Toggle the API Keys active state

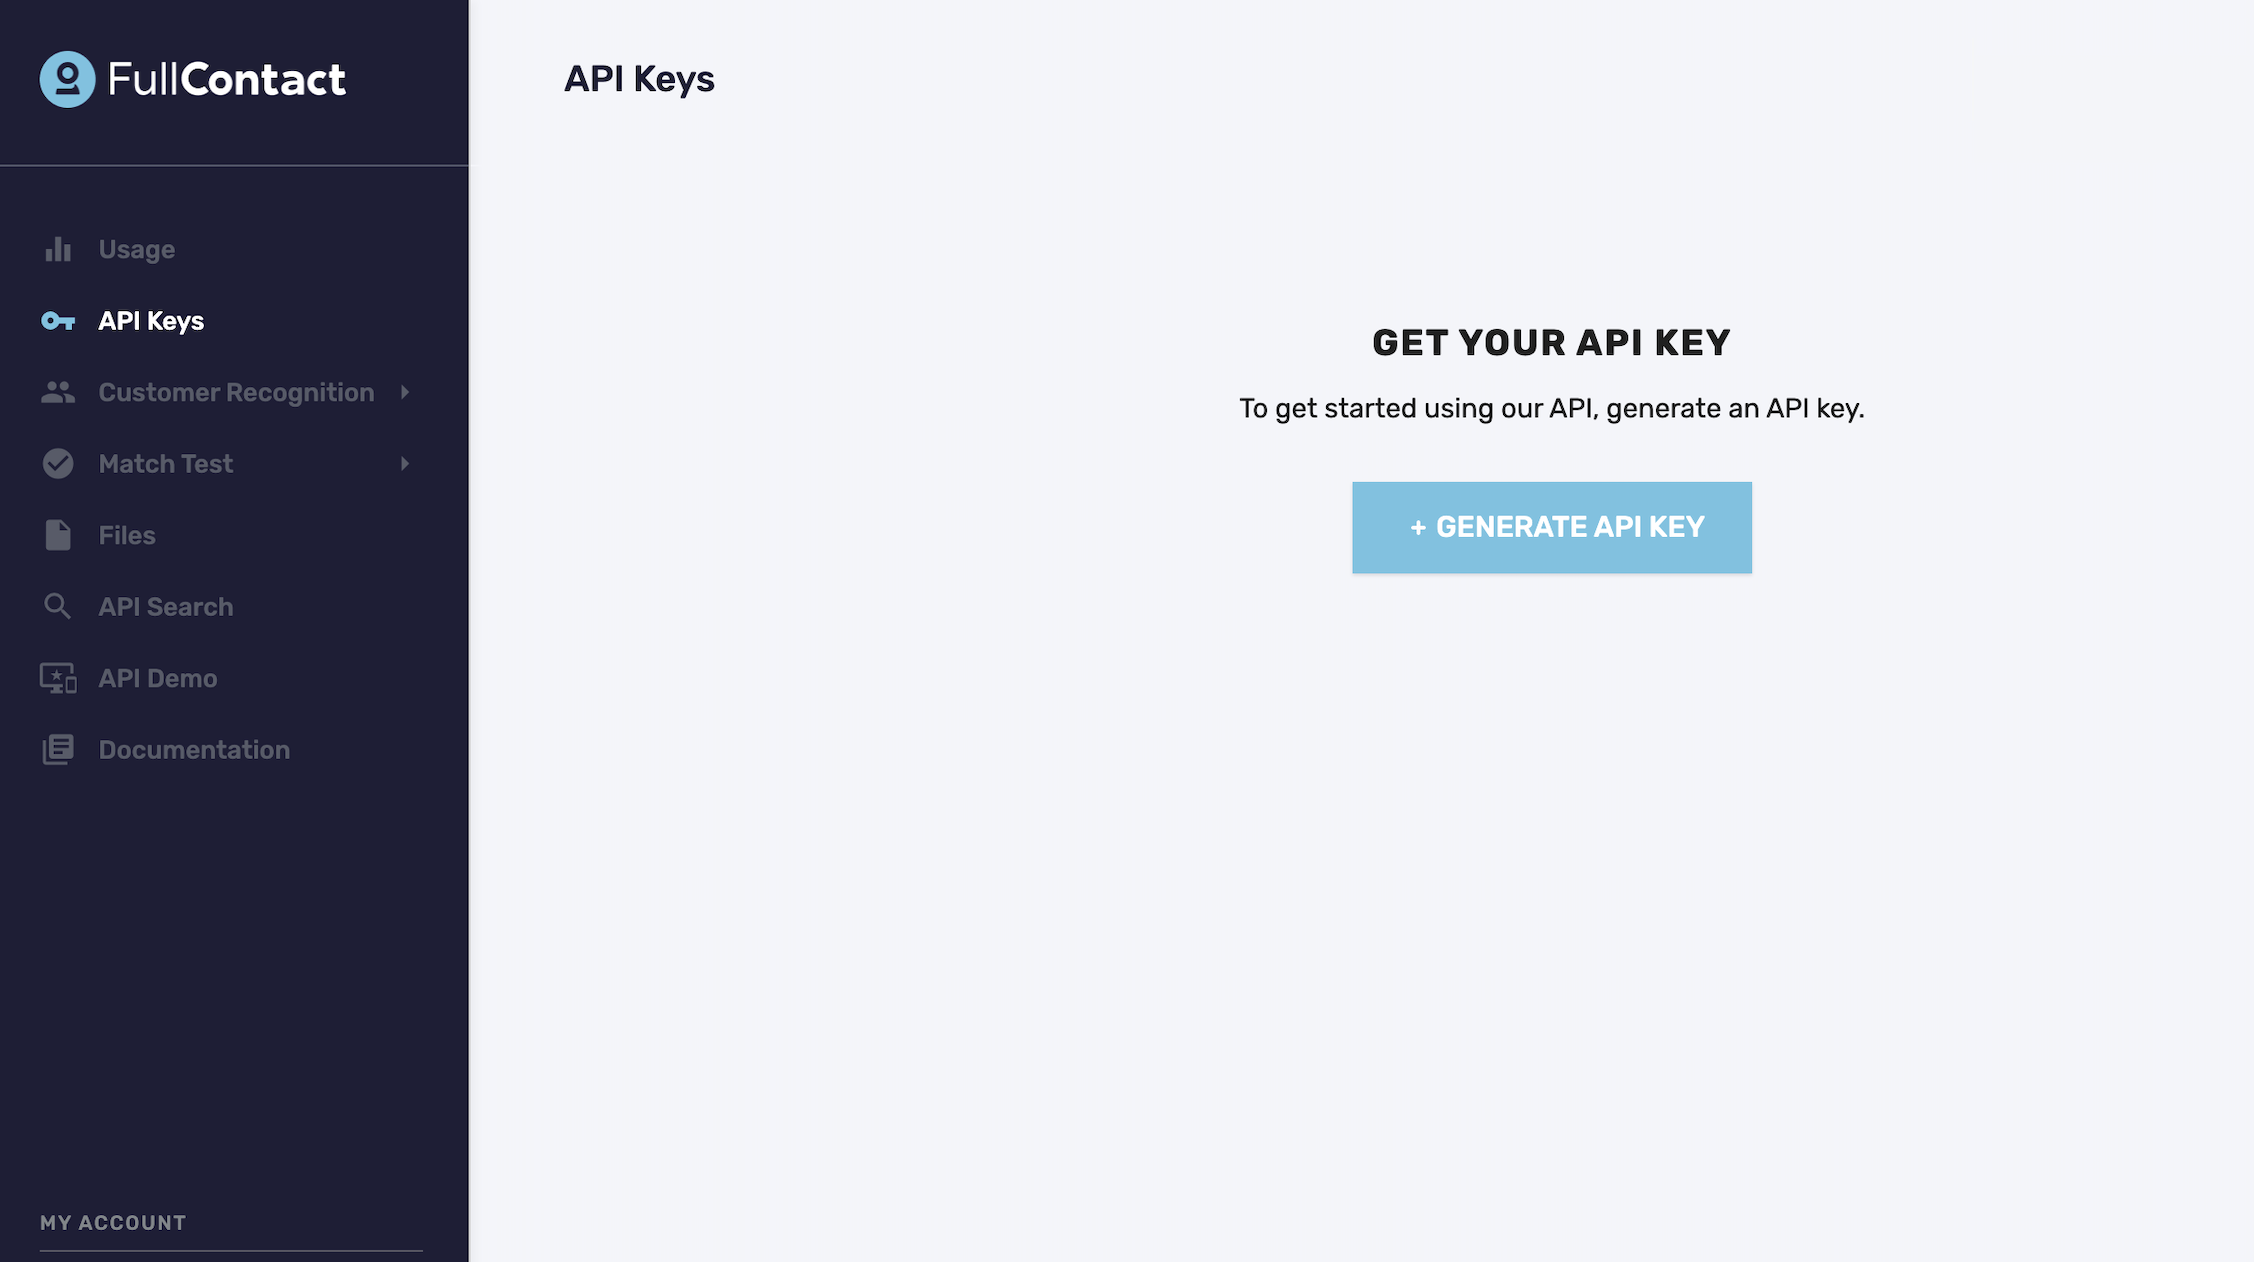pyautogui.click(x=150, y=321)
